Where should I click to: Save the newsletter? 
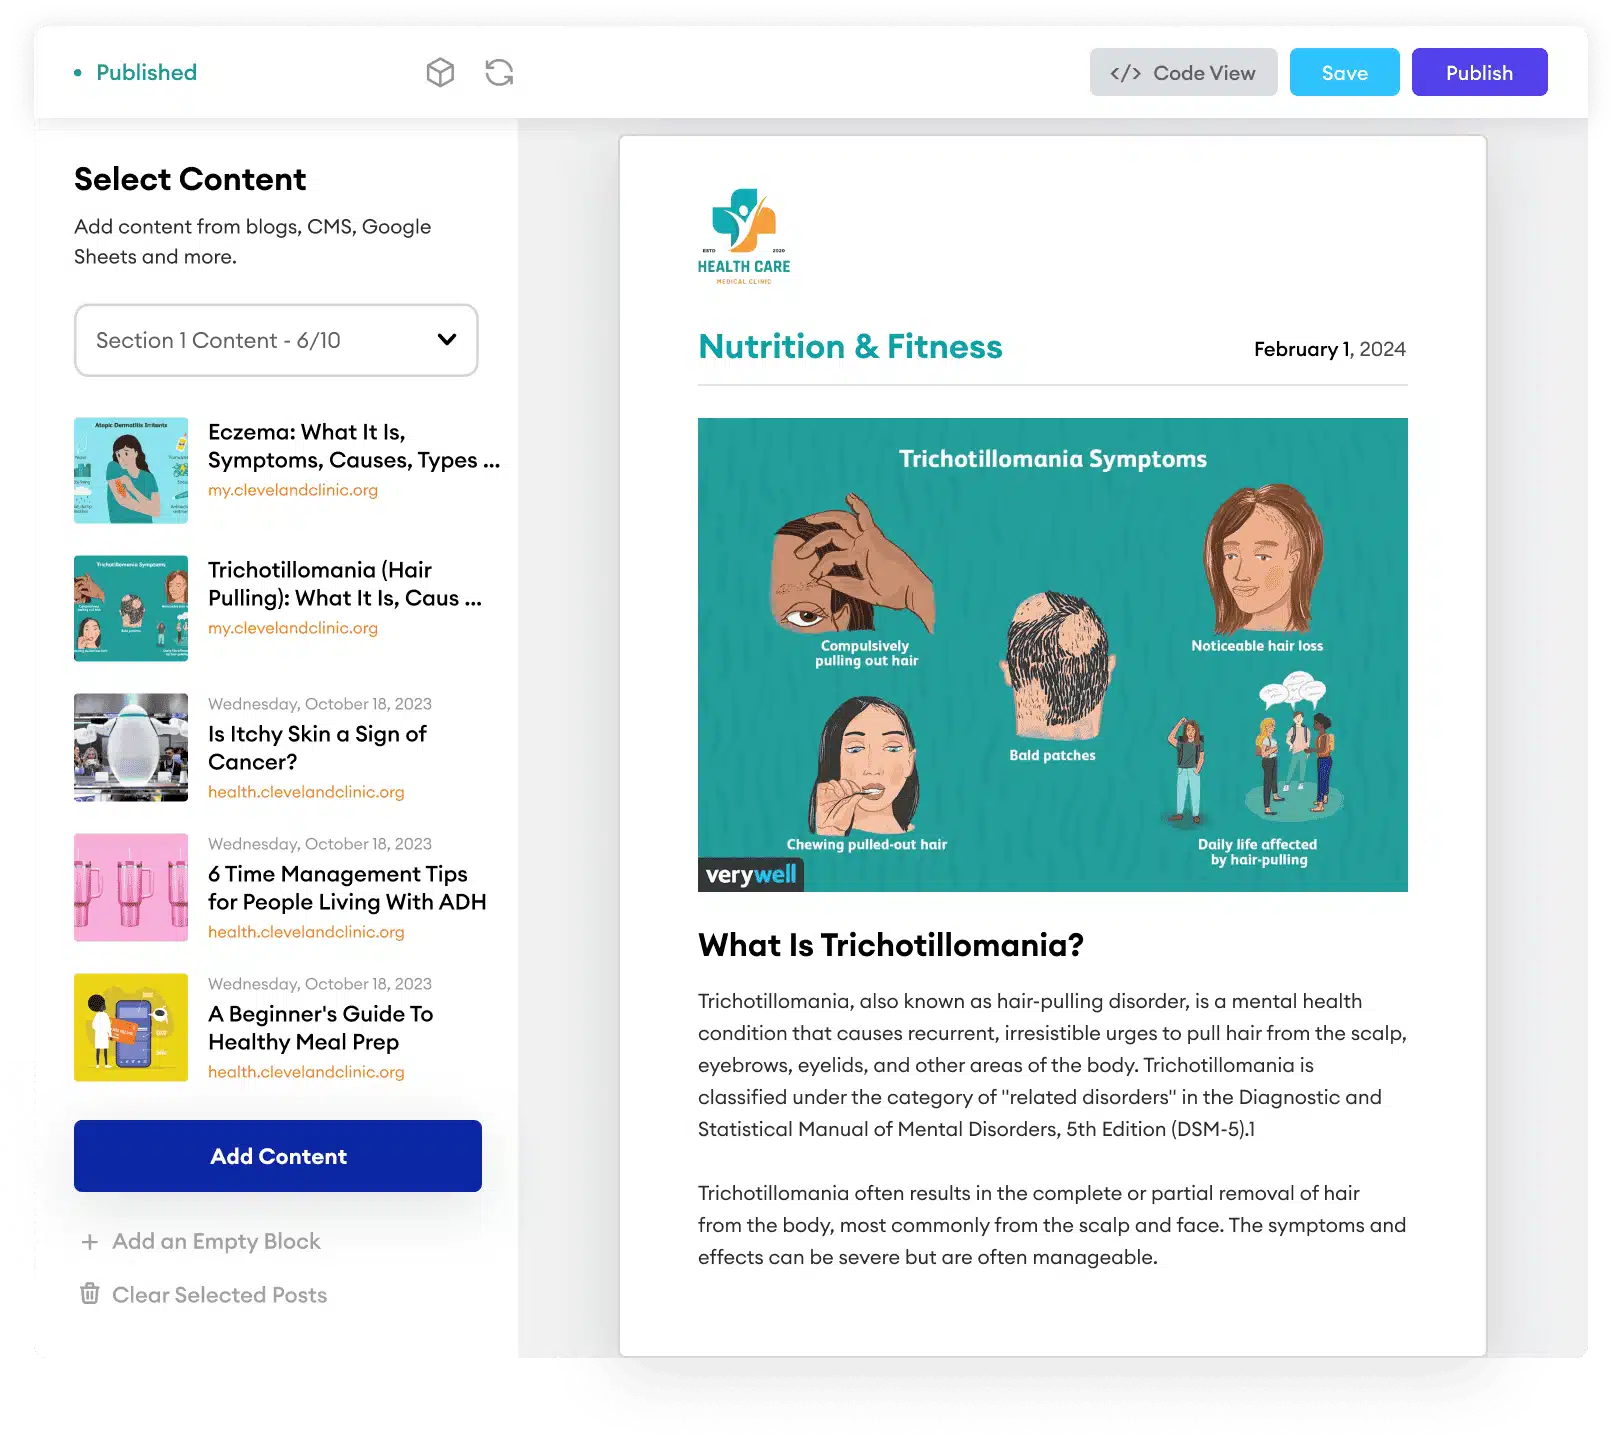point(1344,72)
